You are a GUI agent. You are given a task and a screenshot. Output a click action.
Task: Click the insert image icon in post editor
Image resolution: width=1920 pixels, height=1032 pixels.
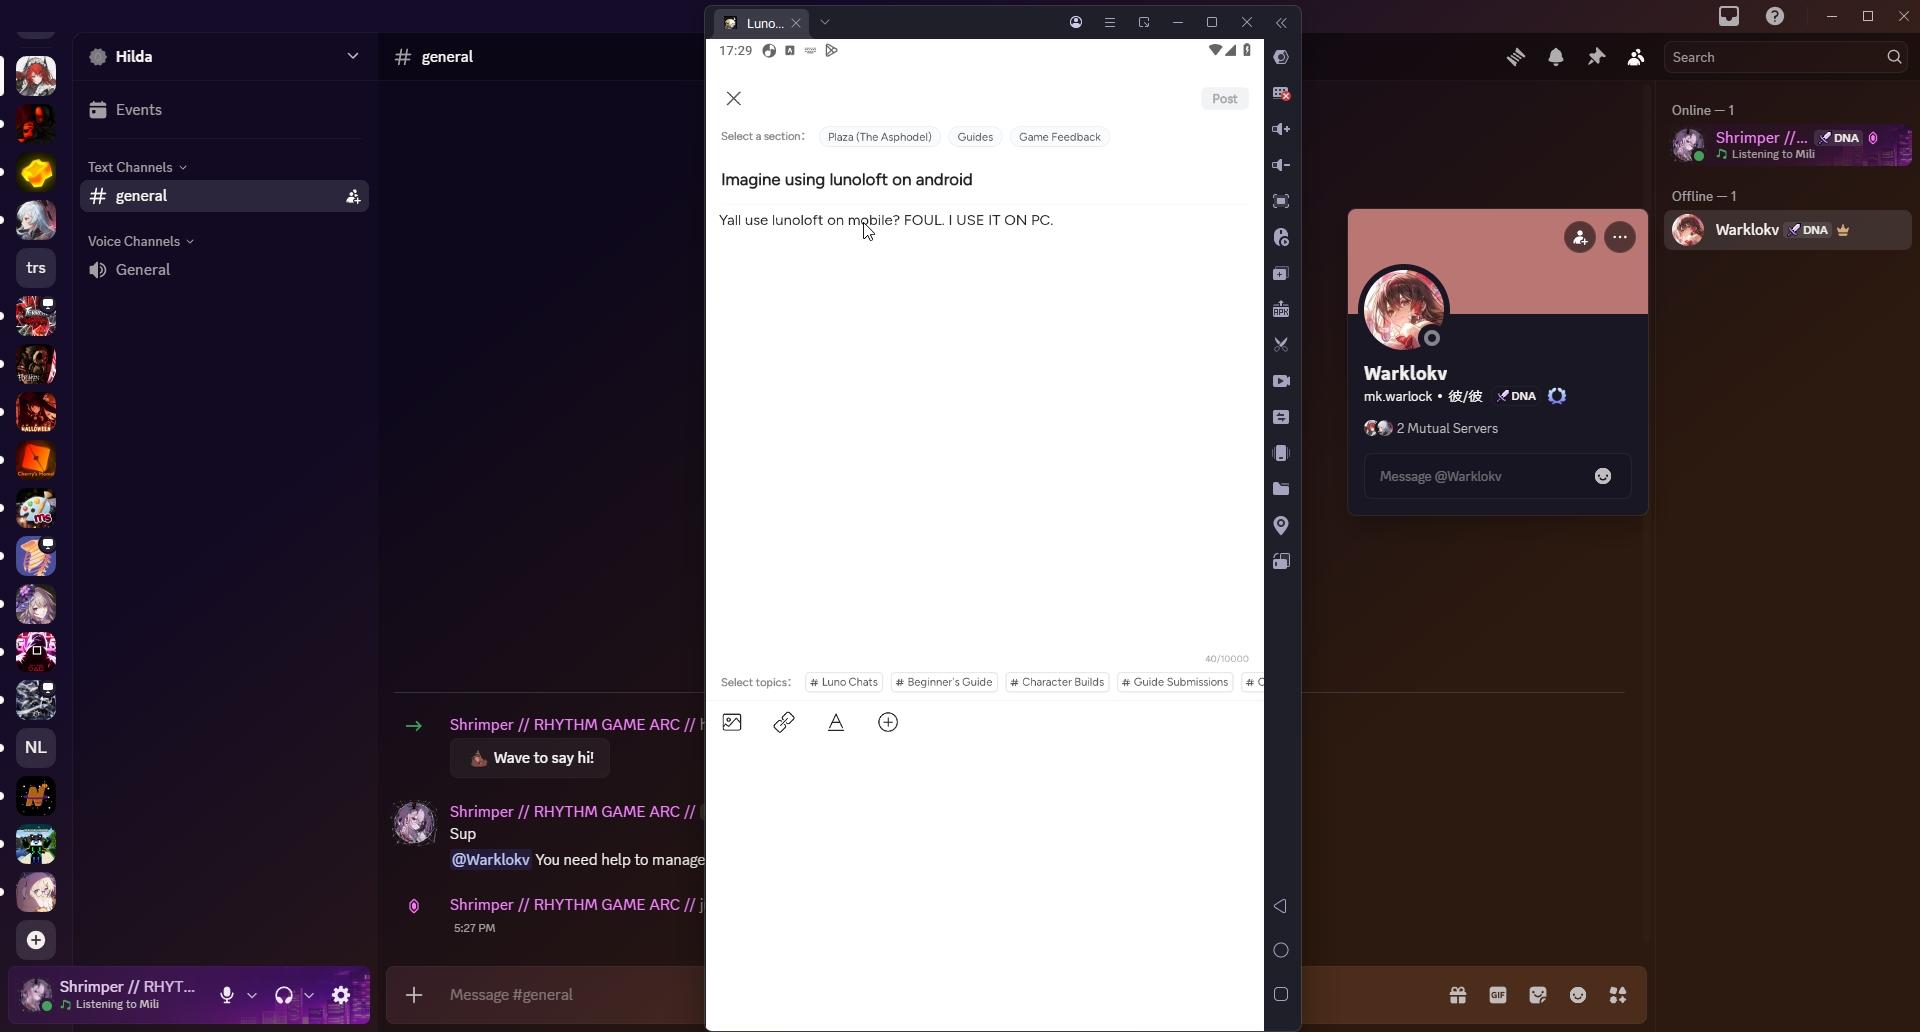732,723
